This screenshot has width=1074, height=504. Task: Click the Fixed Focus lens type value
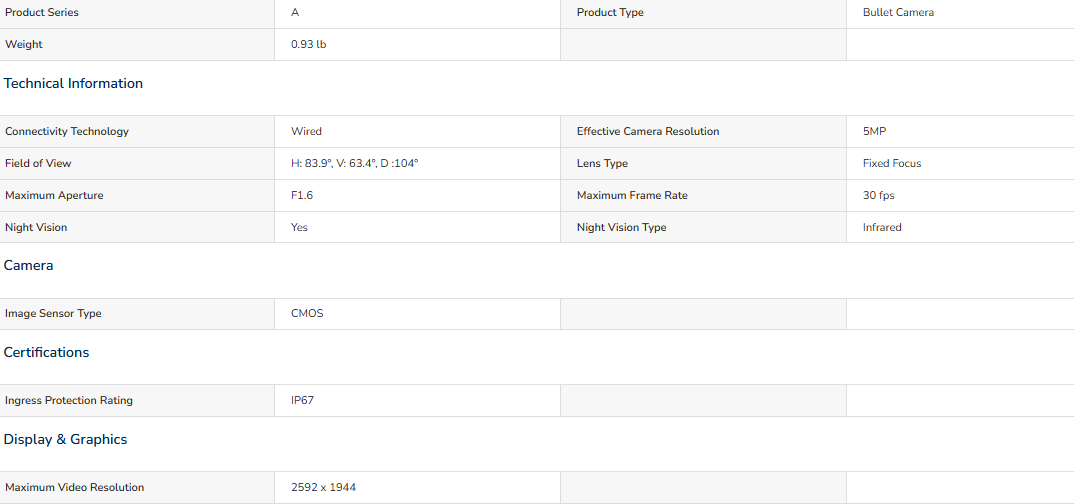tap(892, 164)
